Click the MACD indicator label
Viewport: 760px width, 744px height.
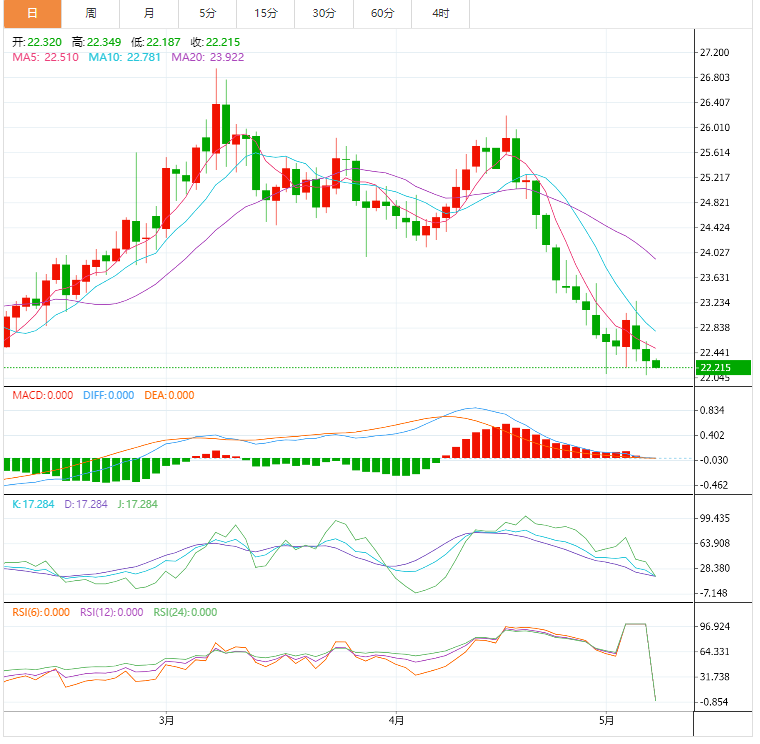[x=42, y=395]
